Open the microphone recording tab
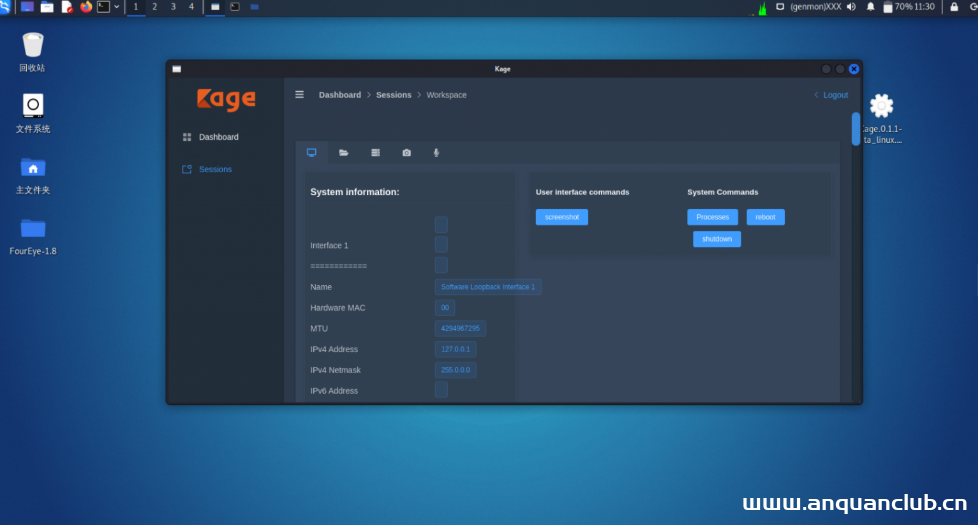The height and width of the screenshot is (525, 978). pyautogui.click(x=436, y=153)
